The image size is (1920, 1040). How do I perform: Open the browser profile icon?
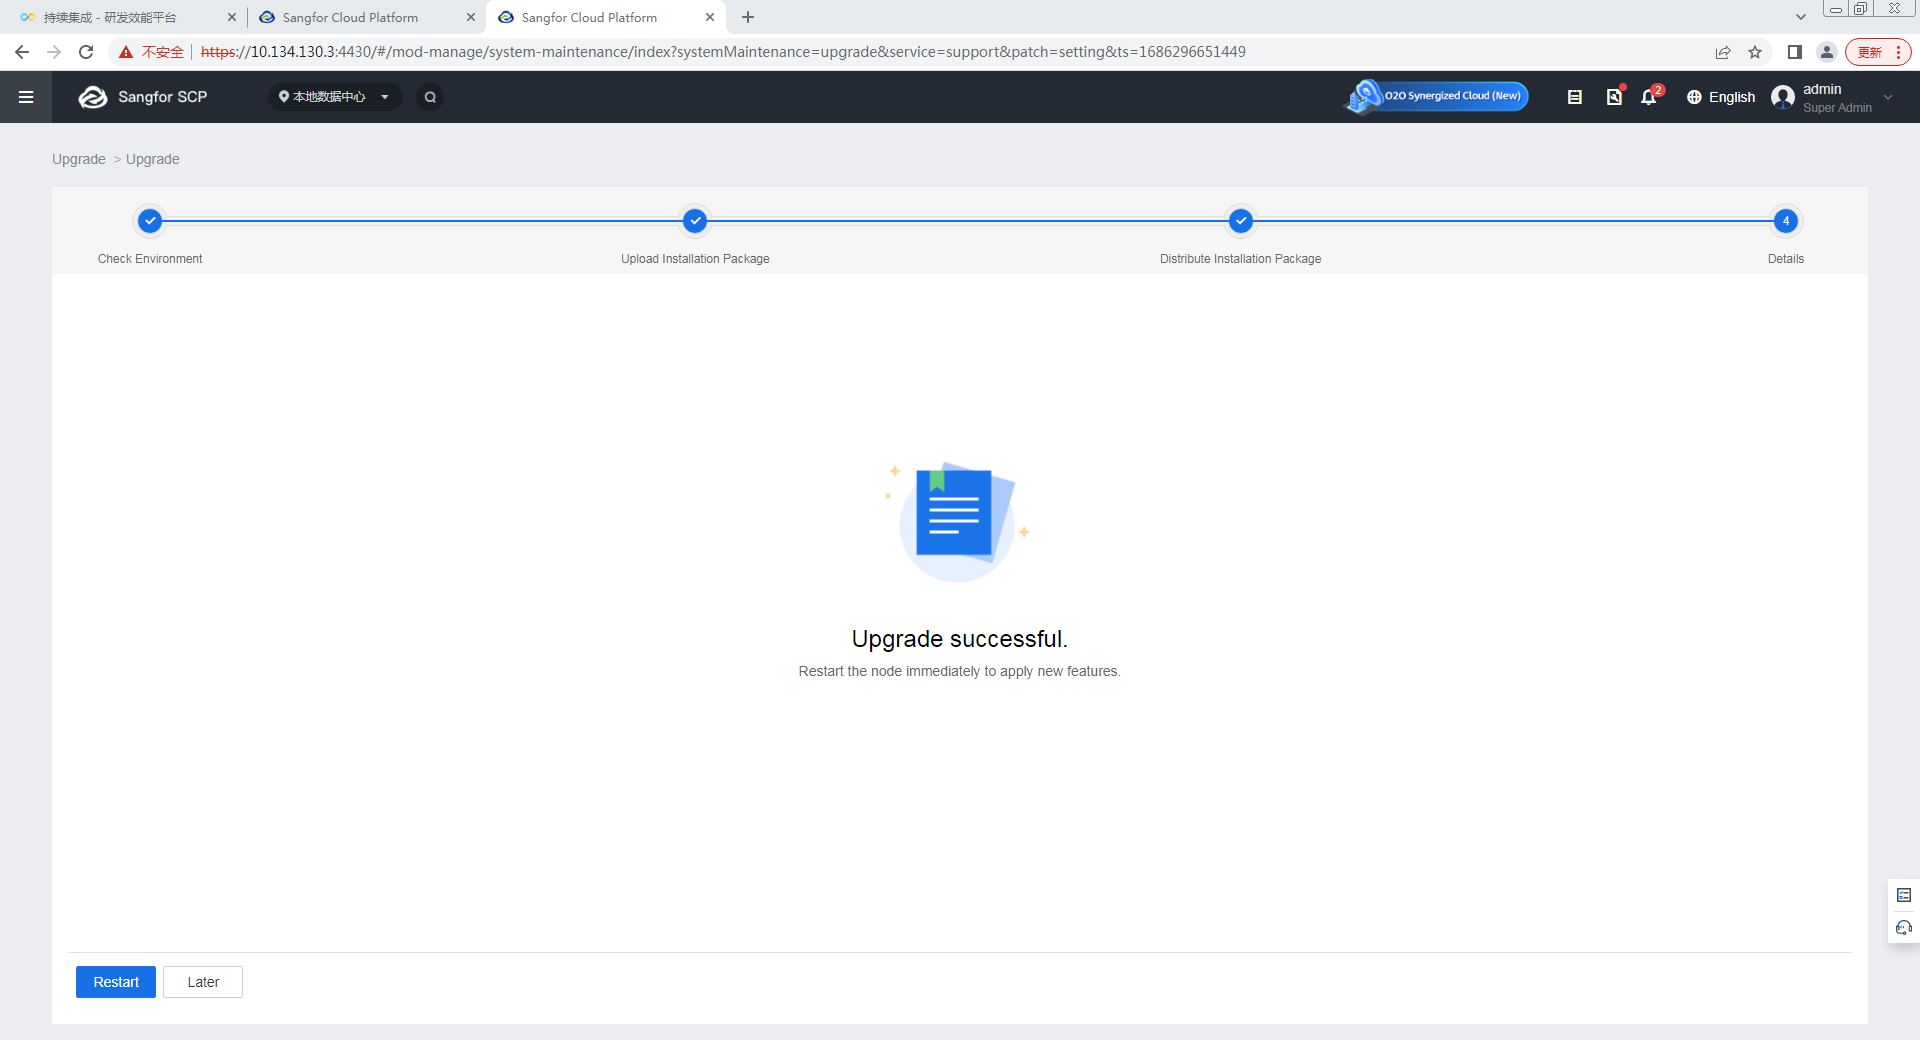pos(1827,52)
